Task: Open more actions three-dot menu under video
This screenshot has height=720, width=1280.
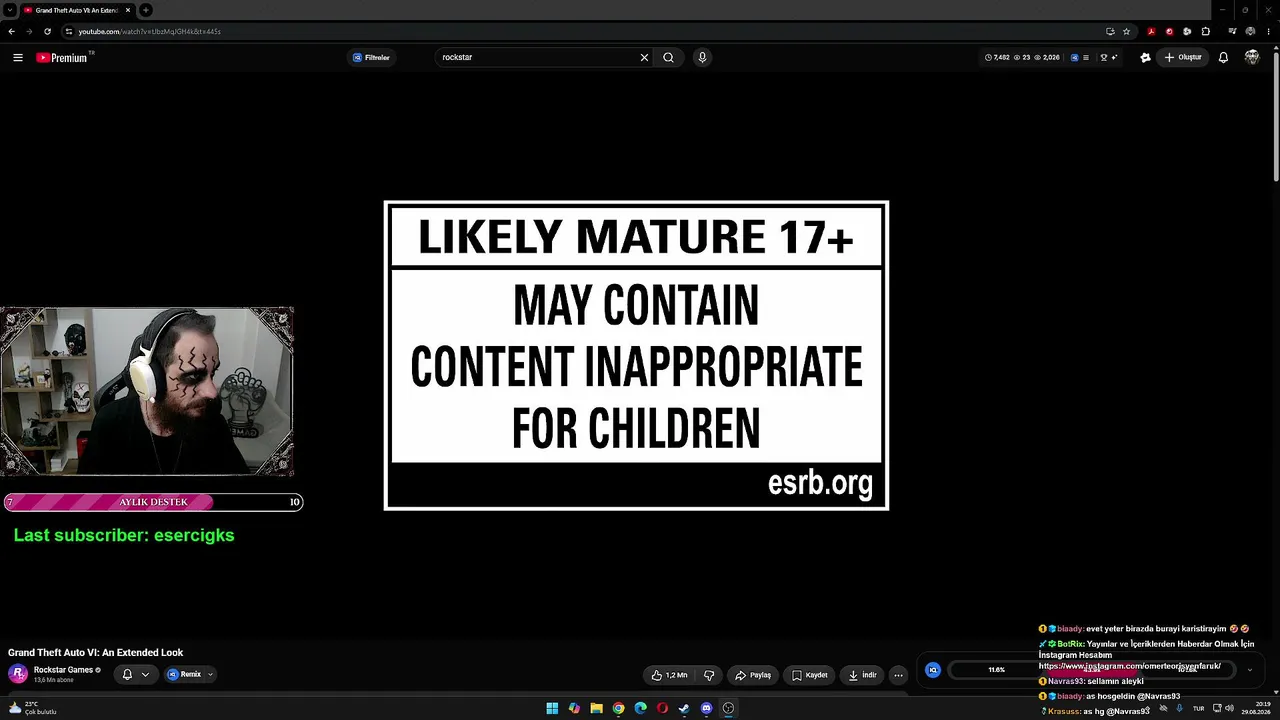Action: (898, 675)
